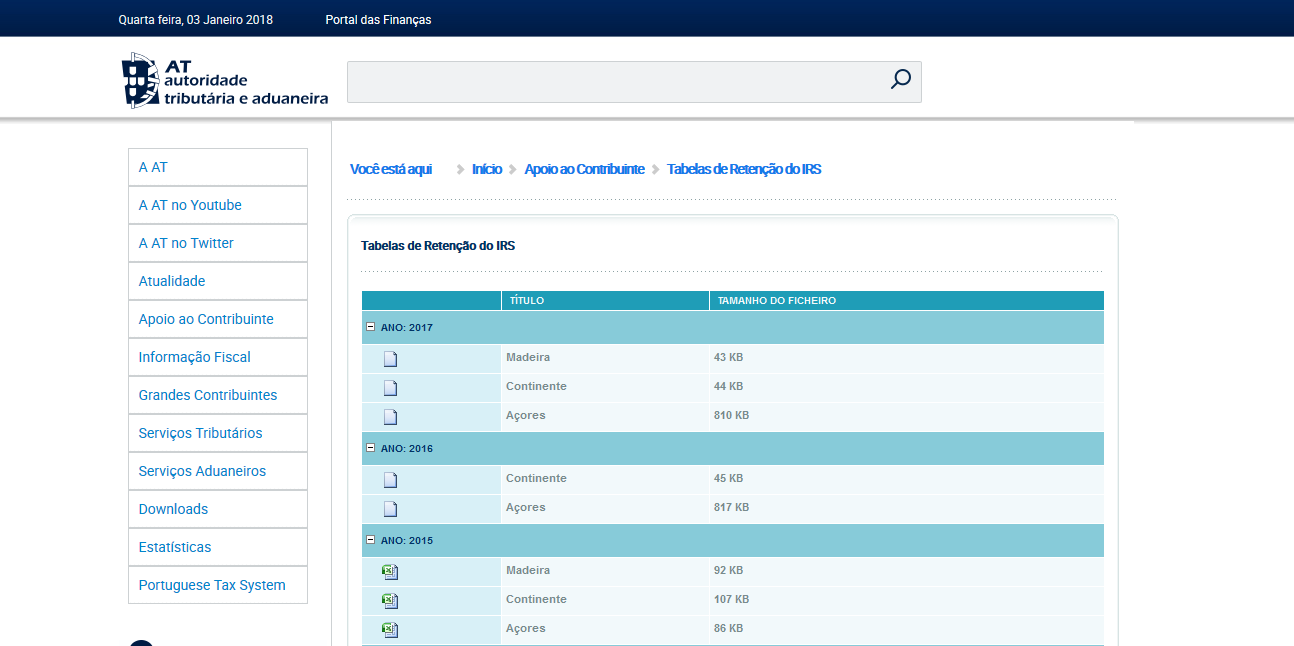
Task: Click the Início breadcrumb link
Action: click(487, 169)
